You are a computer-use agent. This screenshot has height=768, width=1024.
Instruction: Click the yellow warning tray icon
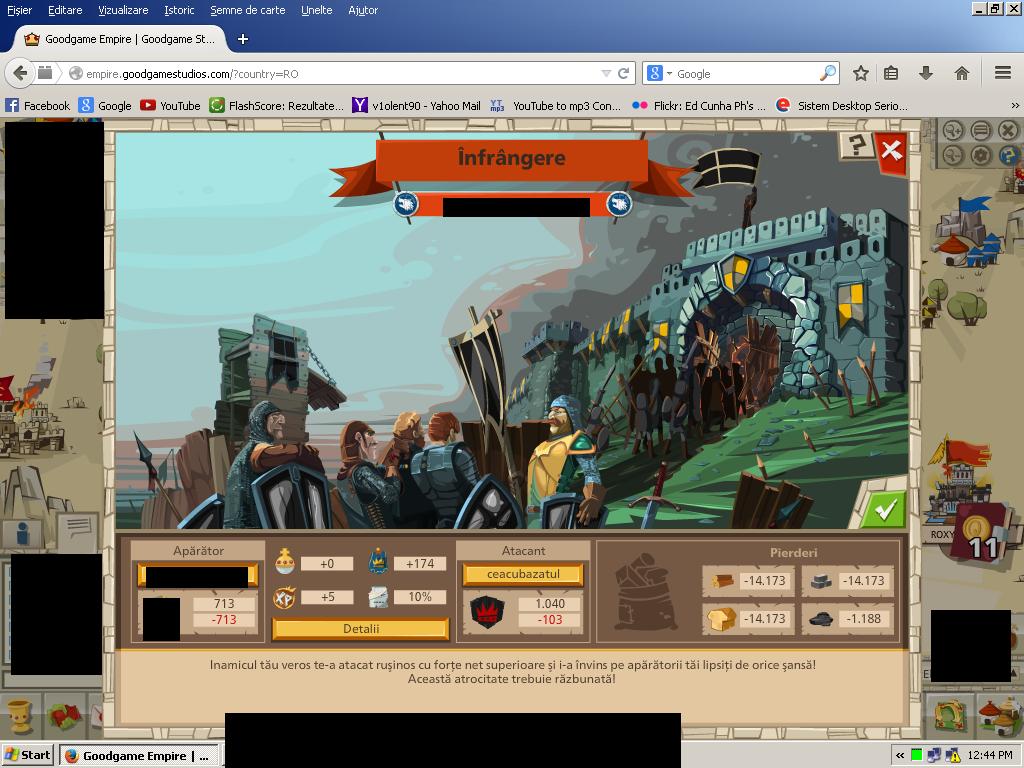click(x=952, y=756)
